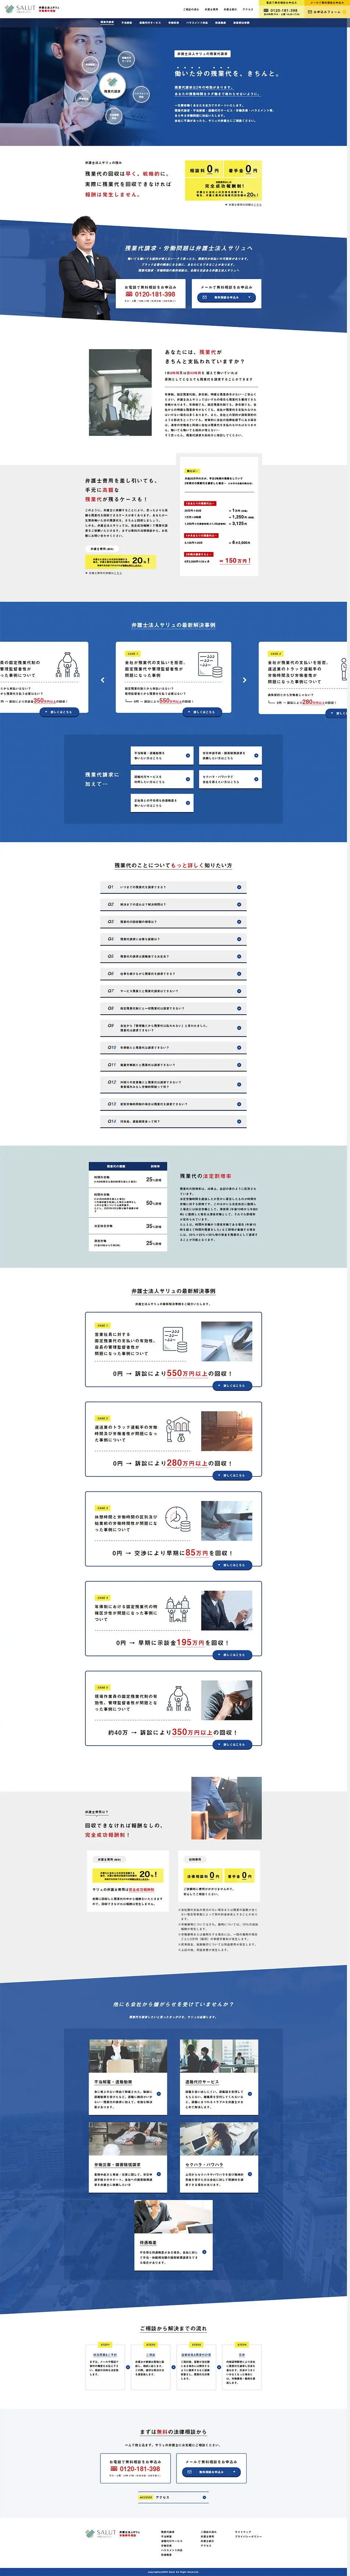Click the photo on the CASE 5 350万円 card

point(226,1700)
